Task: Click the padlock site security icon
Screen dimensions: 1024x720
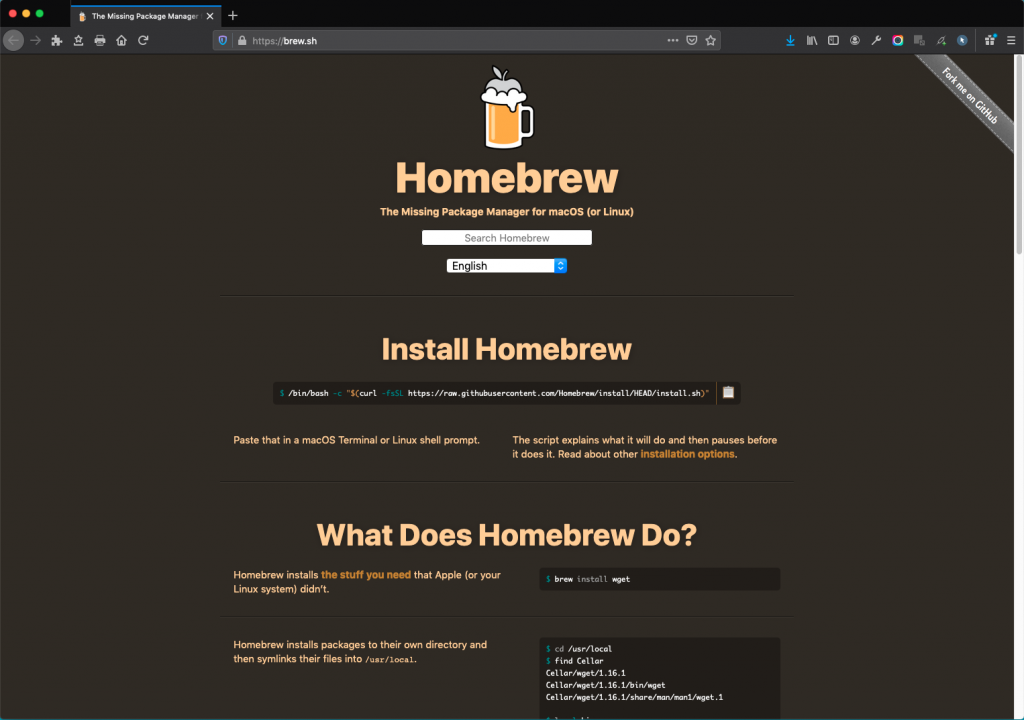Action: (x=242, y=41)
